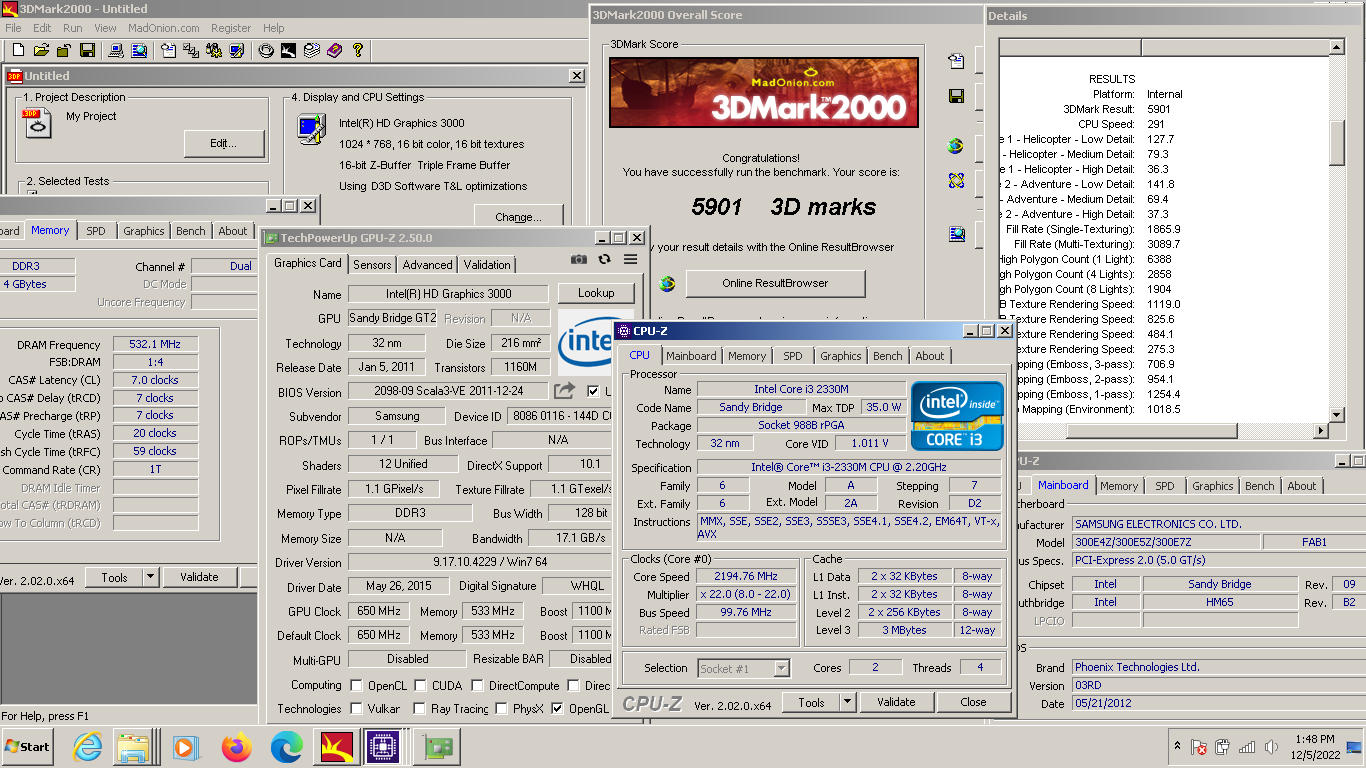Open the Run menu in 3DMark2000
Screen dimensions: 1366x768
pyautogui.click(x=73, y=28)
